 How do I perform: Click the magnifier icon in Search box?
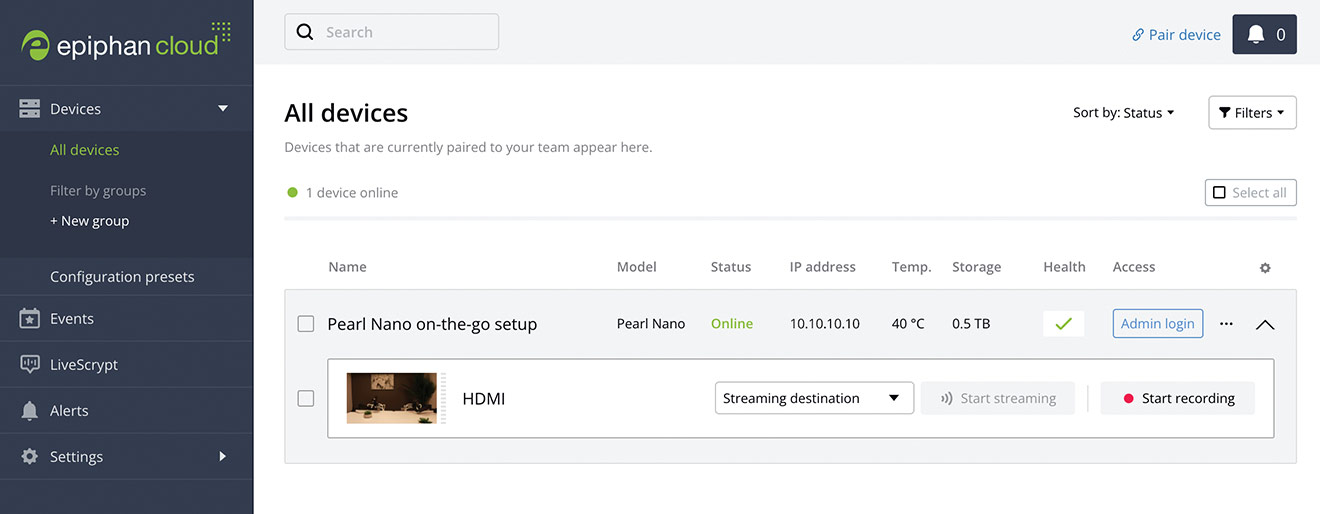(305, 32)
